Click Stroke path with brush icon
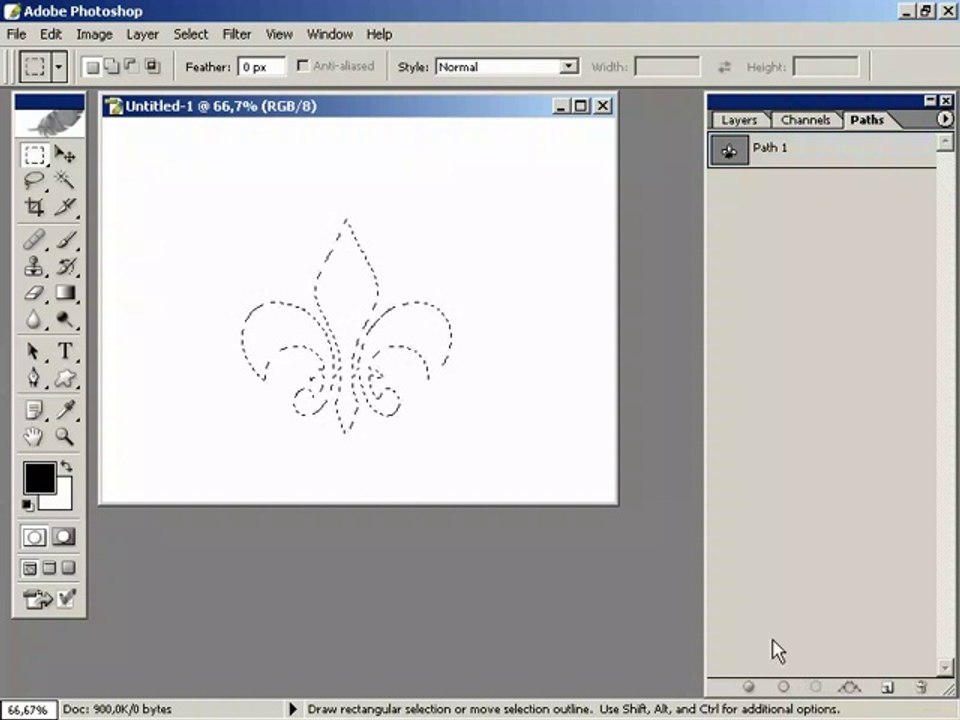 [x=783, y=687]
